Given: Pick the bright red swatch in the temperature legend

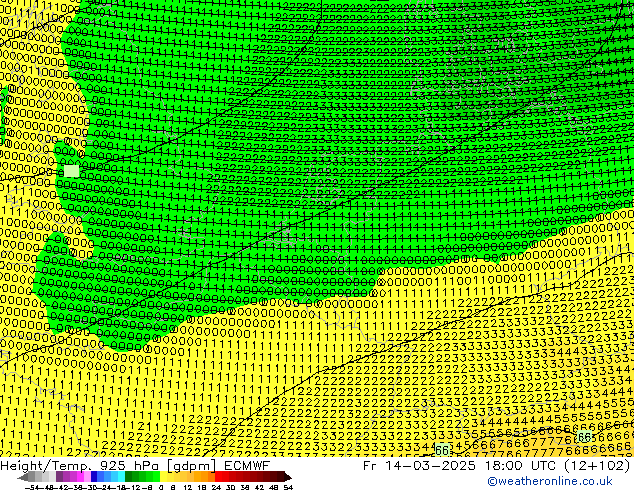Looking at the screenshot, I should click(x=218, y=477).
